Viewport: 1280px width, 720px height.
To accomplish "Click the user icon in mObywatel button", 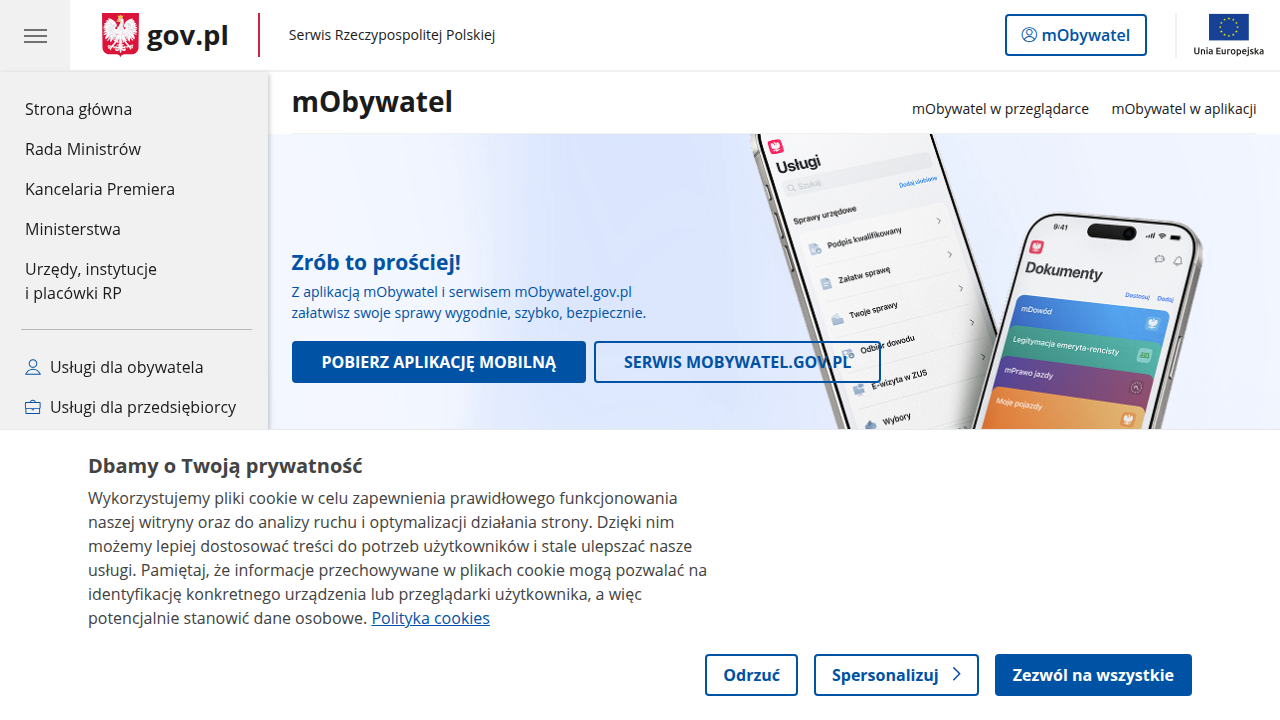I will tap(1029, 35).
